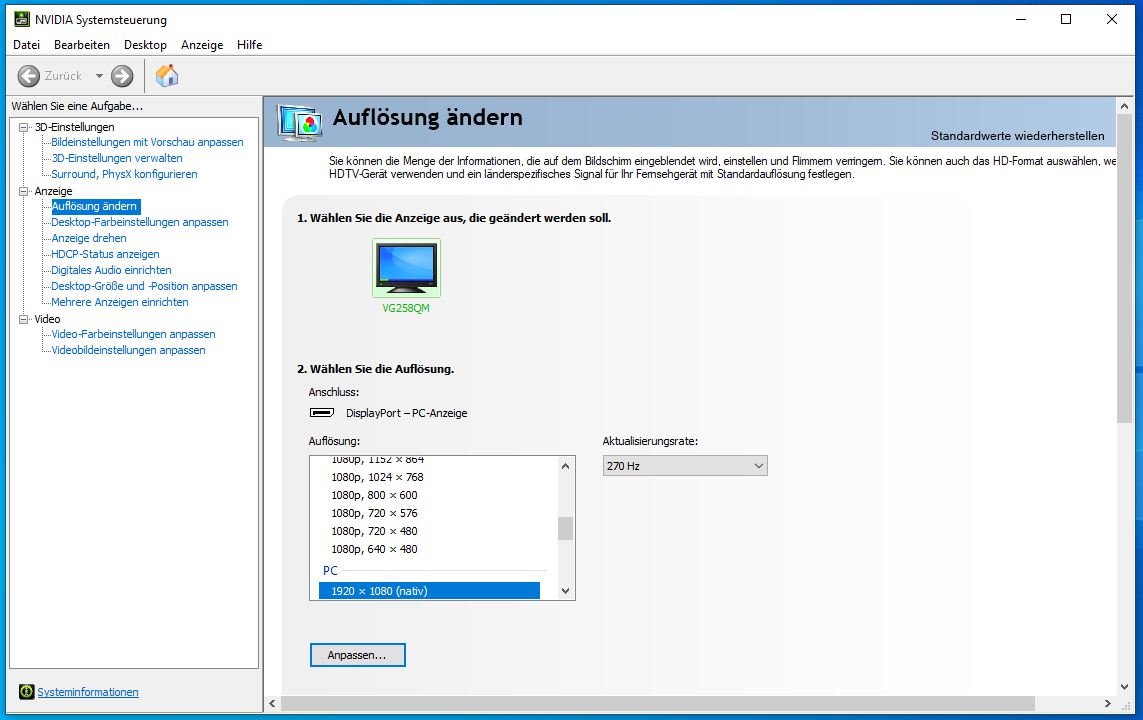1143x720 pixels.
Task: Open 3D-Einstellungen verwalten
Action: click(117, 158)
